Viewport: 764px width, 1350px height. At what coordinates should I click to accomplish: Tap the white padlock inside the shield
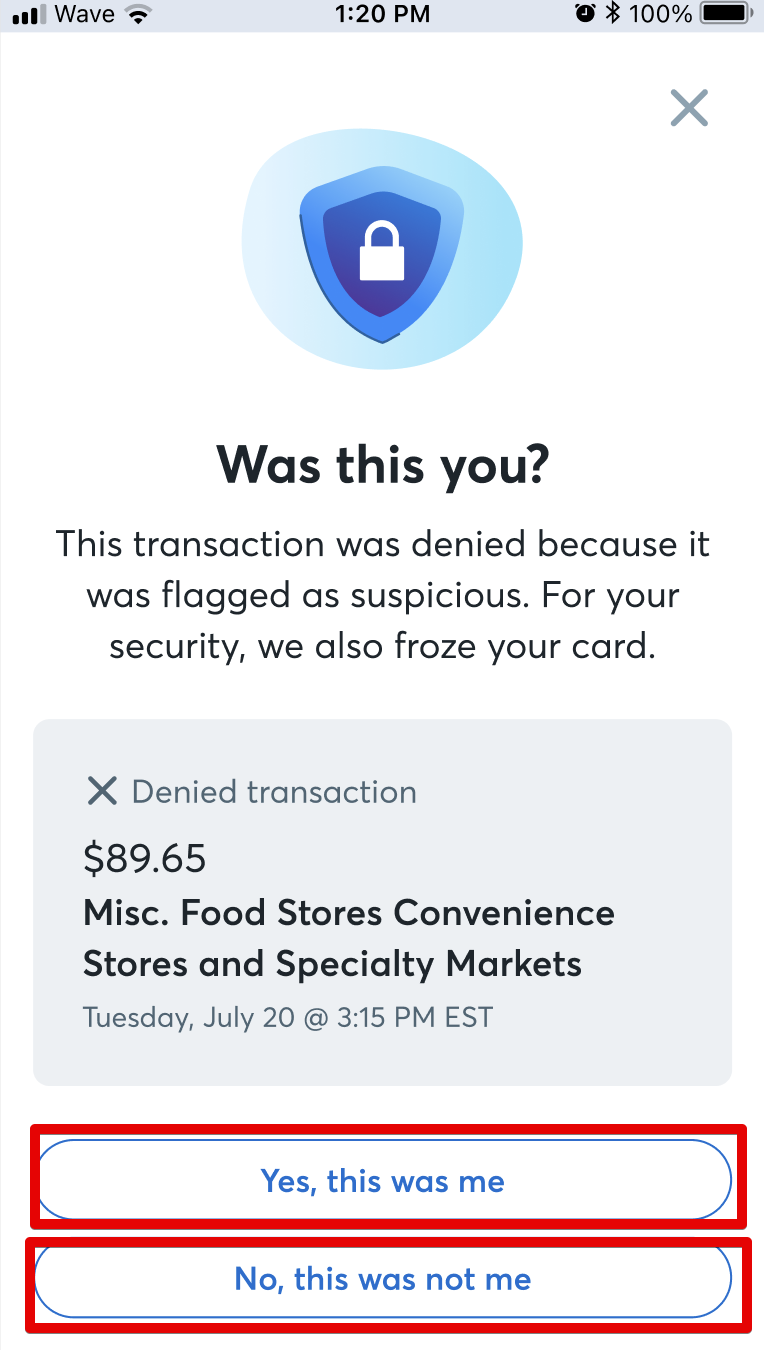coord(382,251)
